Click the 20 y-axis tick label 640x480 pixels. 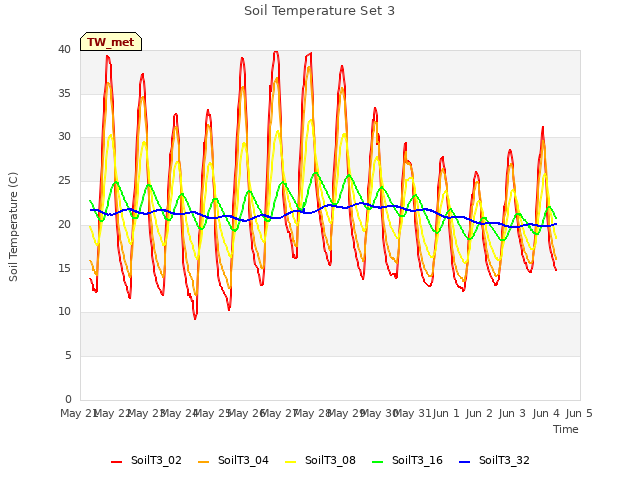64,224
